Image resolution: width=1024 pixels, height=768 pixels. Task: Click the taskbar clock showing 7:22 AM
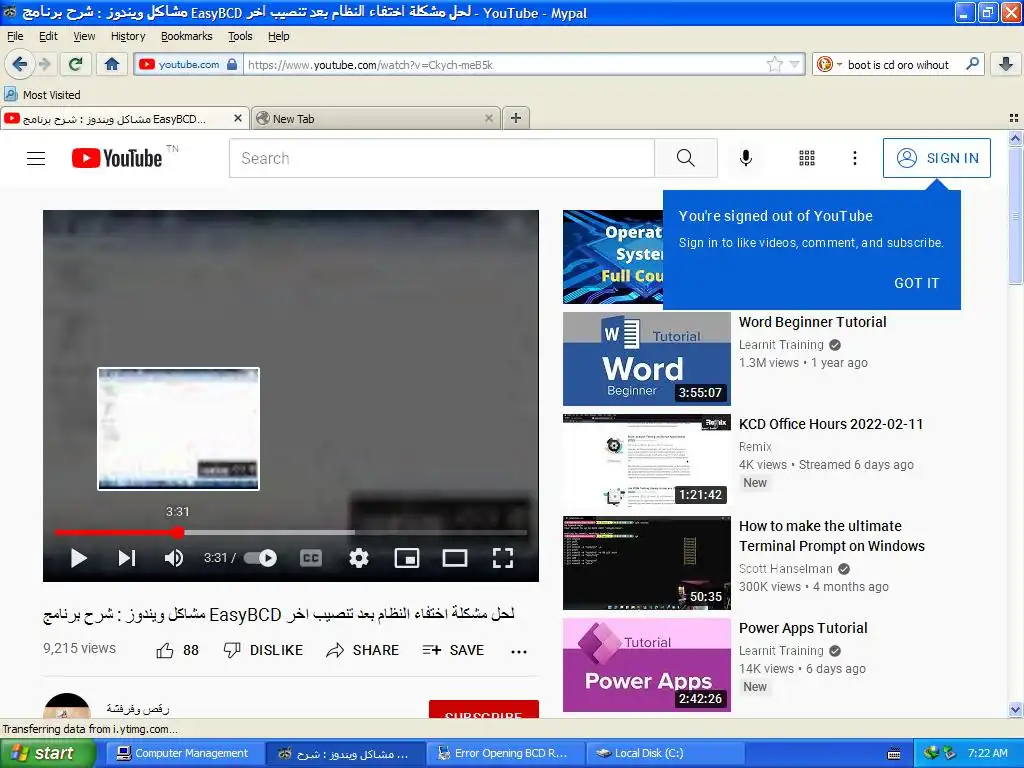point(987,754)
